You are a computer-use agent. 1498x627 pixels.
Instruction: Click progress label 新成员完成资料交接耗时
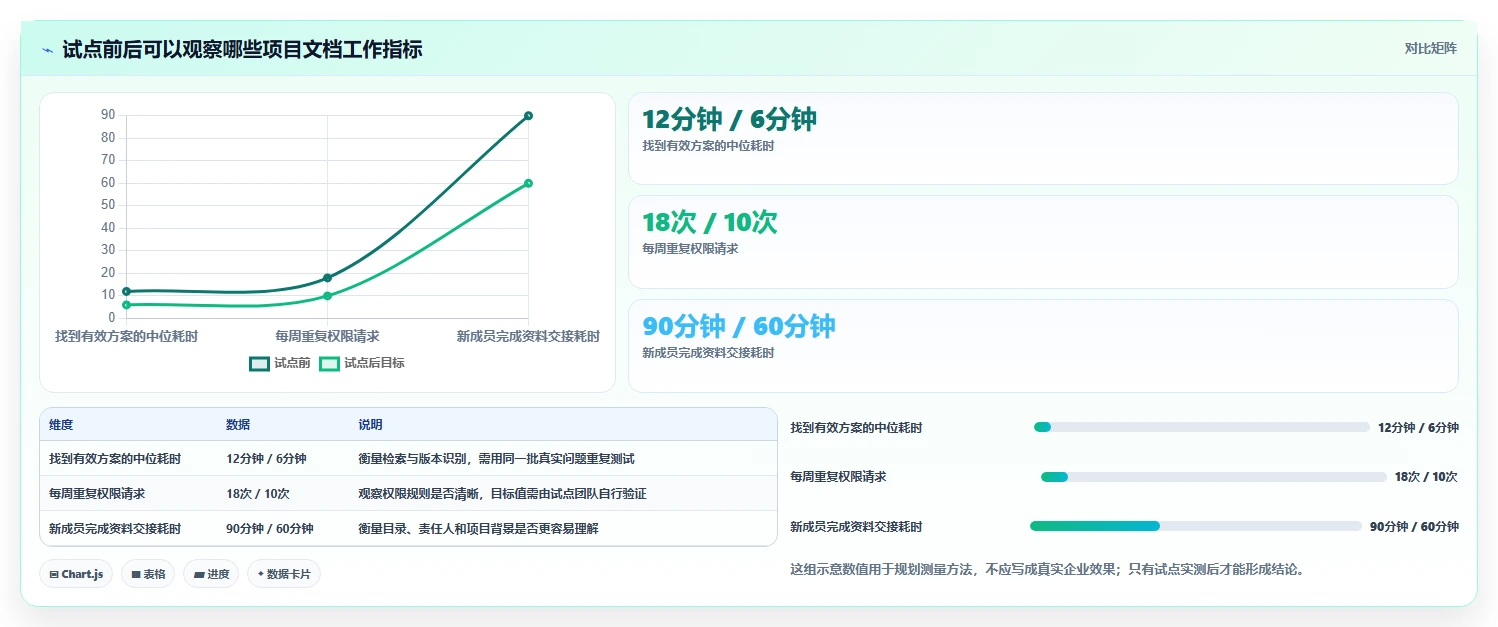pos(856,527)
